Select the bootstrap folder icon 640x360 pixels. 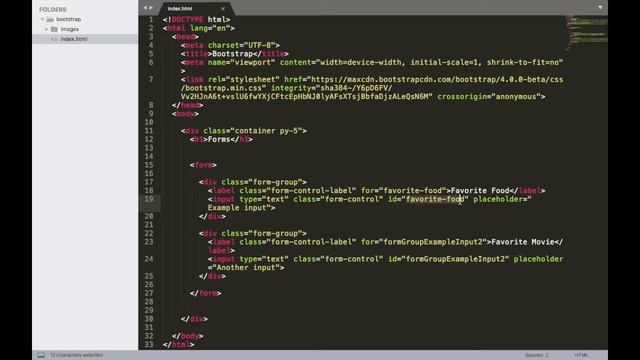point(50,19)
